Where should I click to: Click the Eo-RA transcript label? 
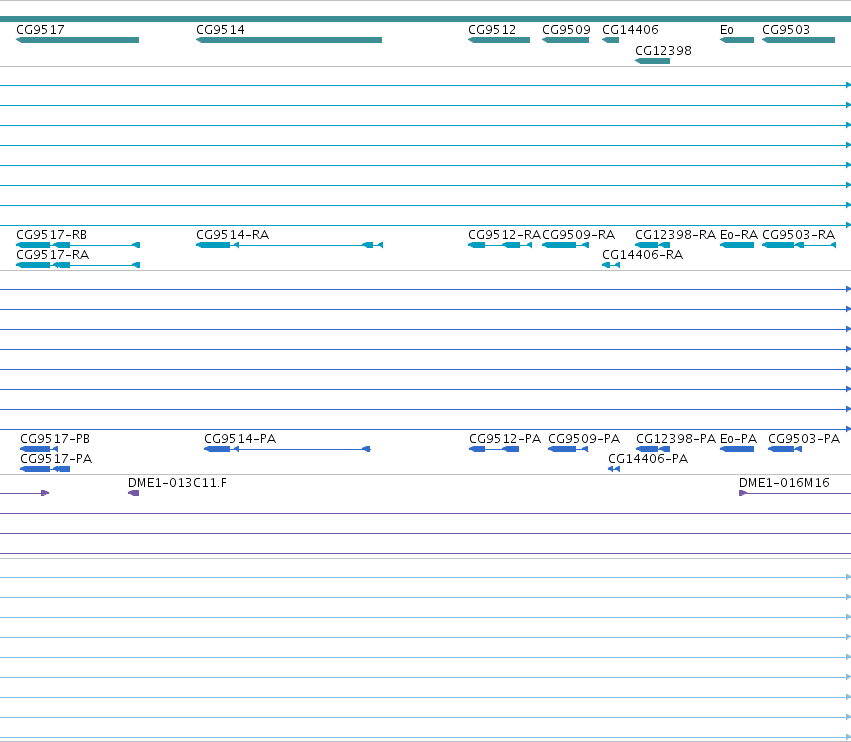(x=739, y=235)
